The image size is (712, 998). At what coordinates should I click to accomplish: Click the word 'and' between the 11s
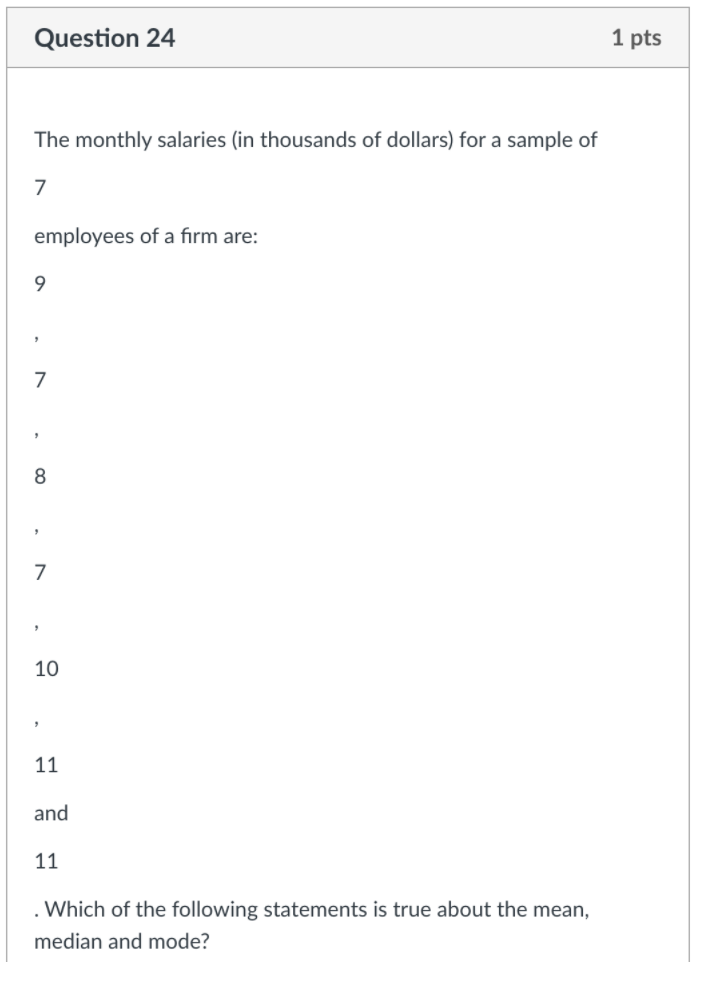51,813
